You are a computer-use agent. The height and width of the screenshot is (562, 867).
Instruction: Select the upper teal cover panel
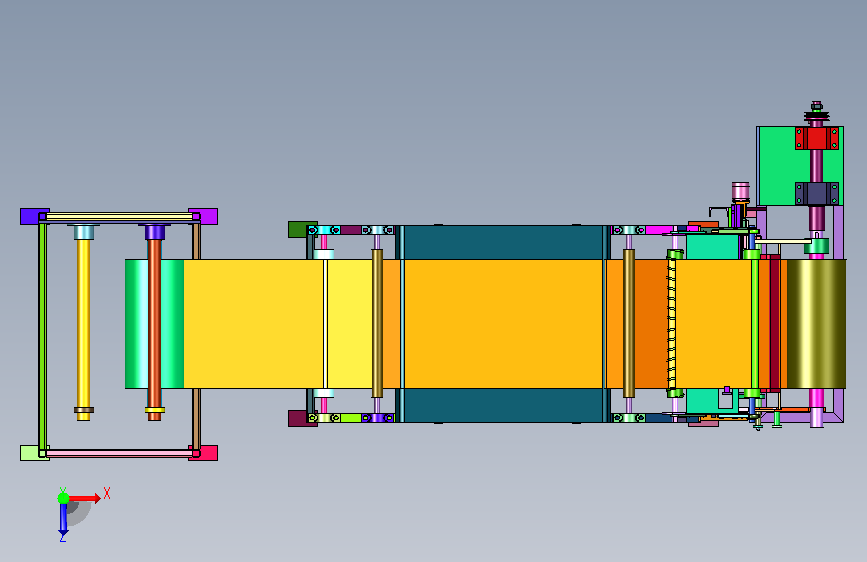pos(503,242)
